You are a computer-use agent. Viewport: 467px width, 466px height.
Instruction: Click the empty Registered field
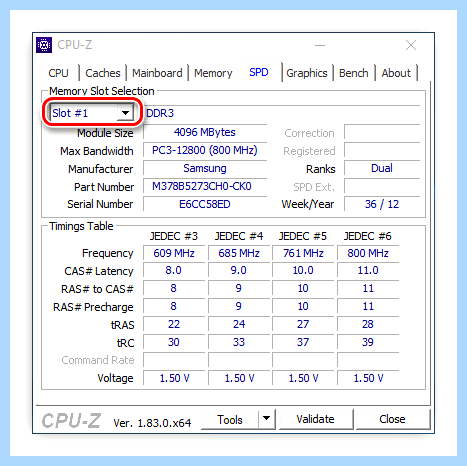(x=382, y=150)
